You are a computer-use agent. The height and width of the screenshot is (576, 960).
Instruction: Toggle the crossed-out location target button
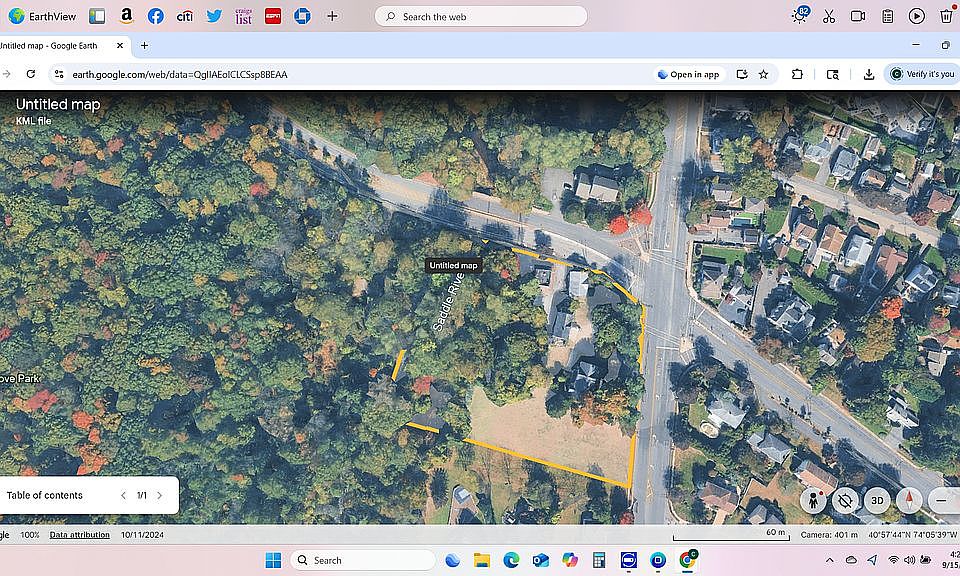845,500
